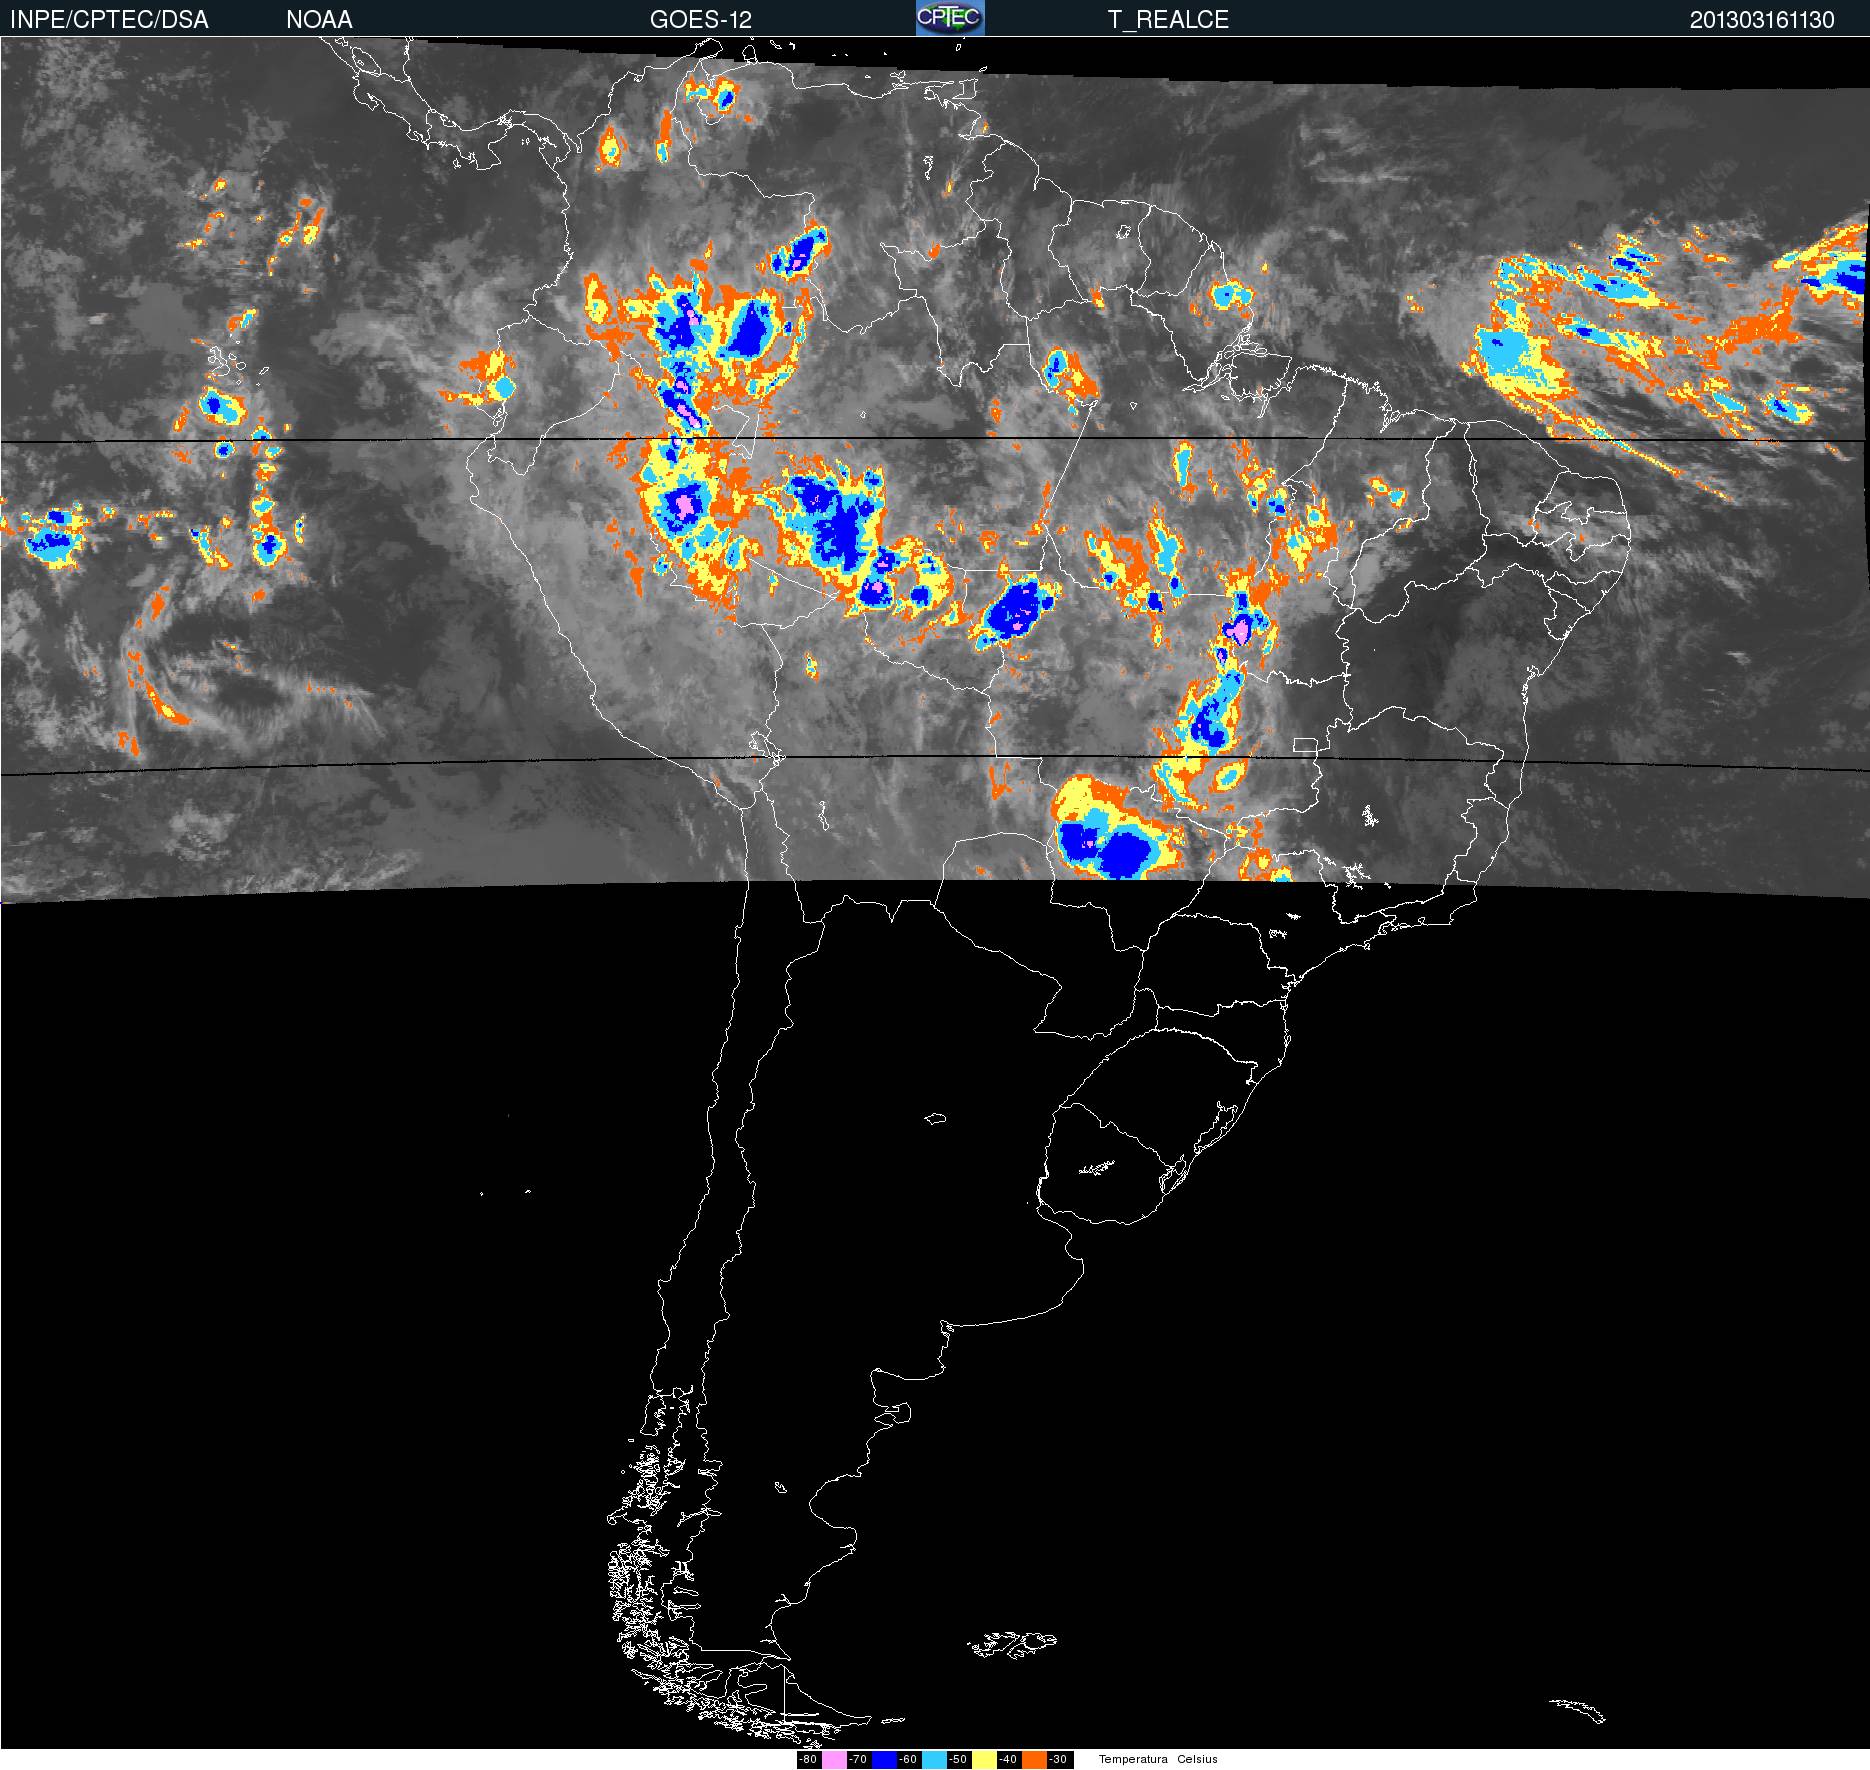Click the -60 legend temperature value
The height and width of the screenshot is (1770, 1870).
click(x=908, y=1759)
